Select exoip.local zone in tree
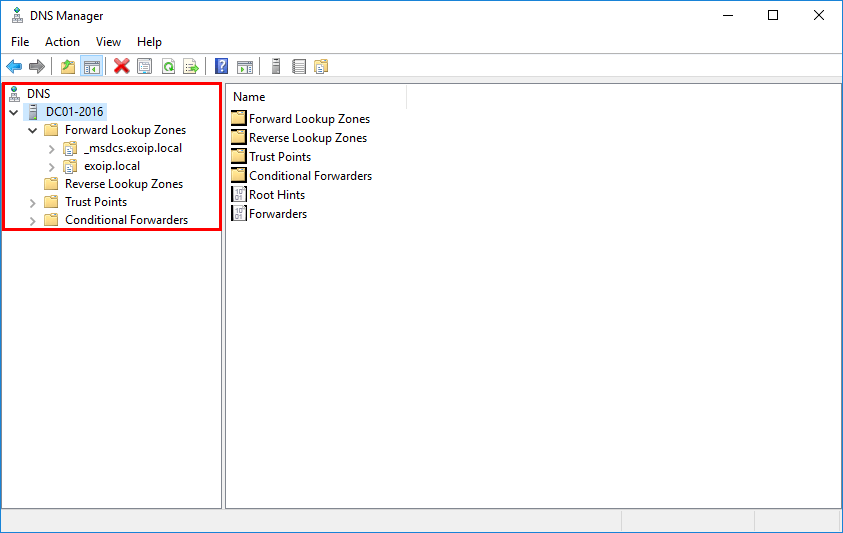The height and width of the screenshot is (533, 843). (x=112, y=166)
